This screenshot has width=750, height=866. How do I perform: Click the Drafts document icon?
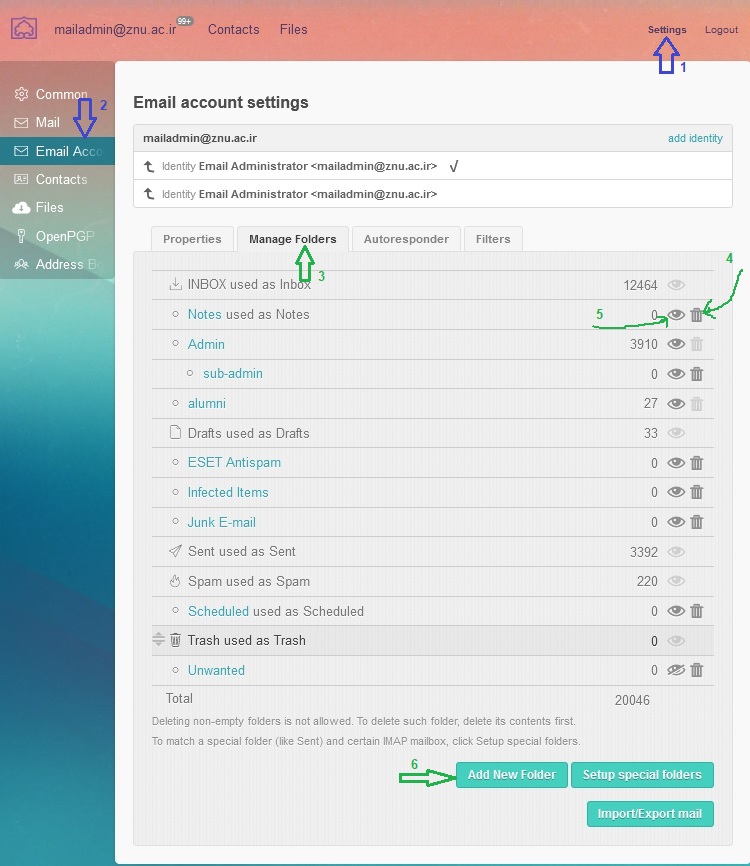175,432
